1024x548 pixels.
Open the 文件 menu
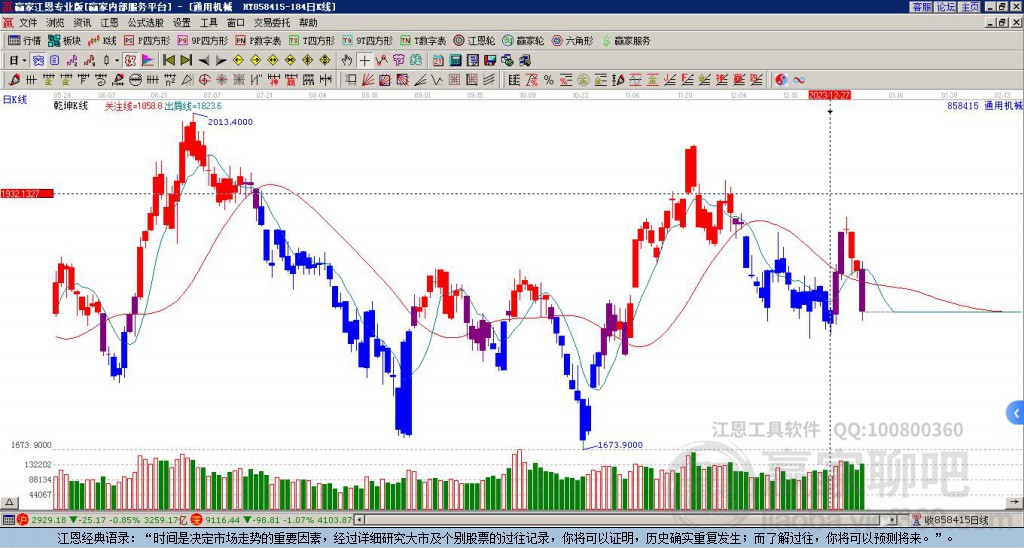28,23
